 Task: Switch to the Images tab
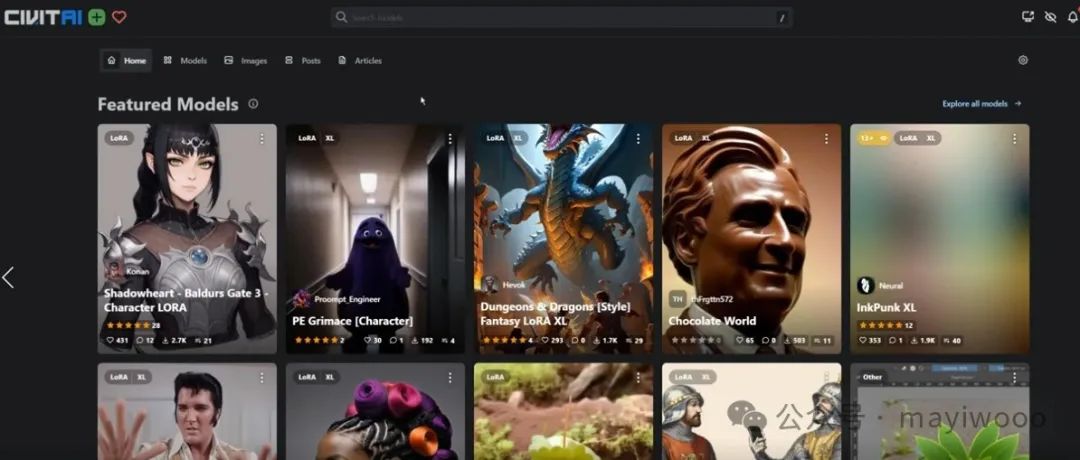point(246,61)
